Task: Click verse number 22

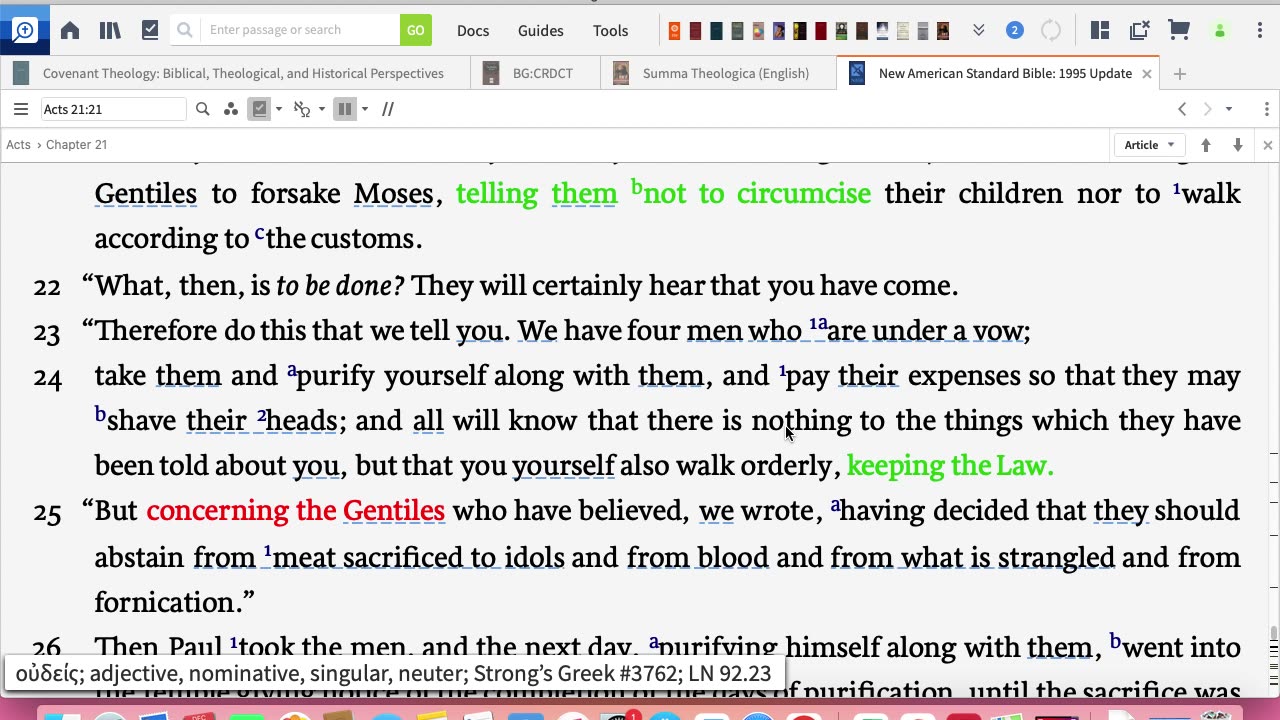Action: (47, 287)
